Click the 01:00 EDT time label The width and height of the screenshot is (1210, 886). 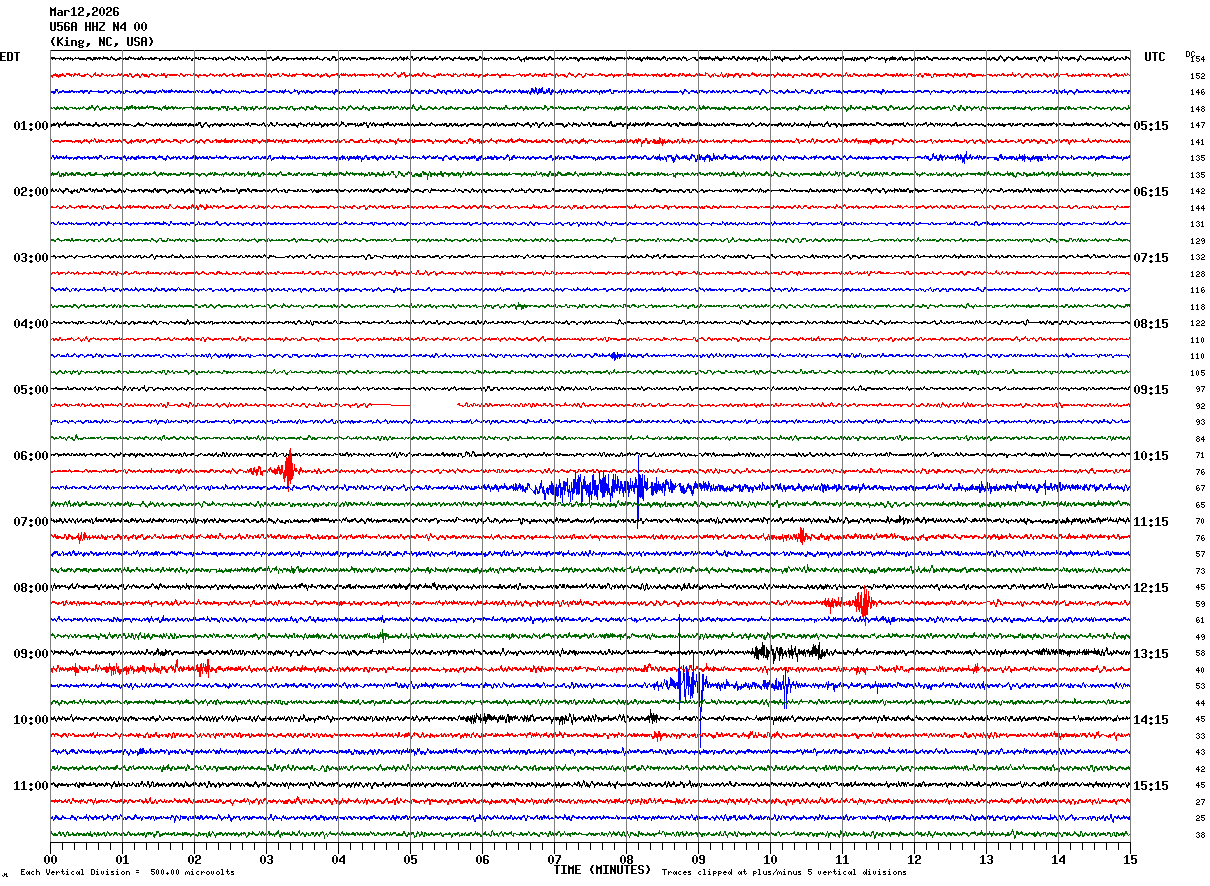pyautogui.click(x=30, y=126)
